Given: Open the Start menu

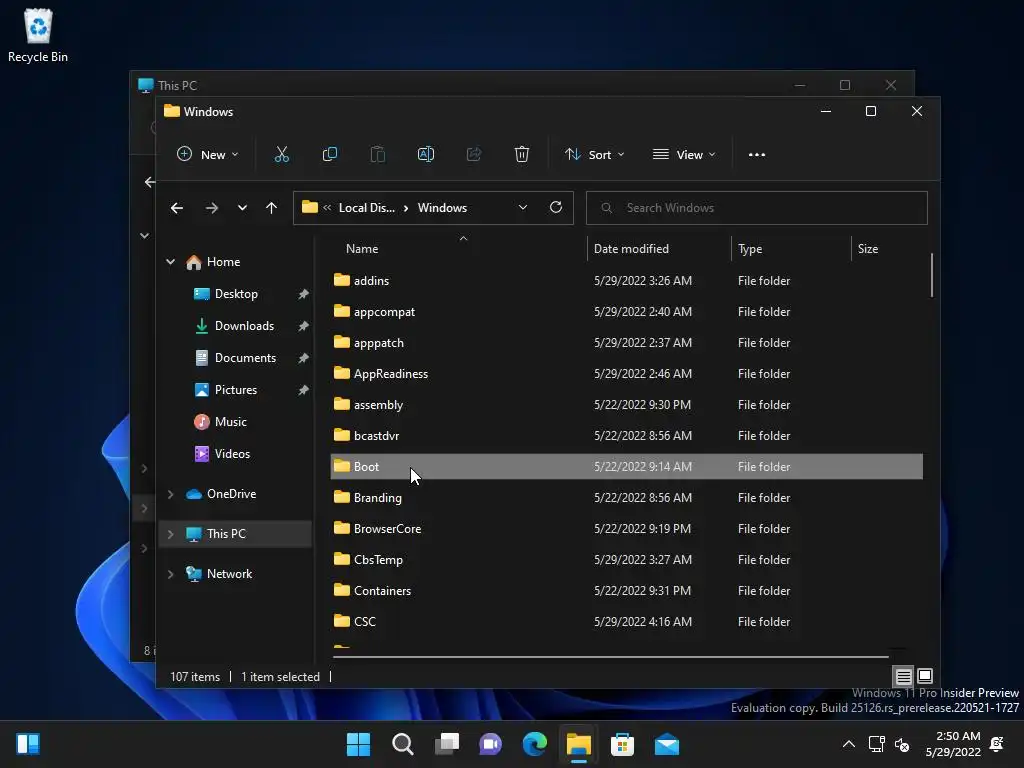Looking at the screenshot, I should click(358, 744).
